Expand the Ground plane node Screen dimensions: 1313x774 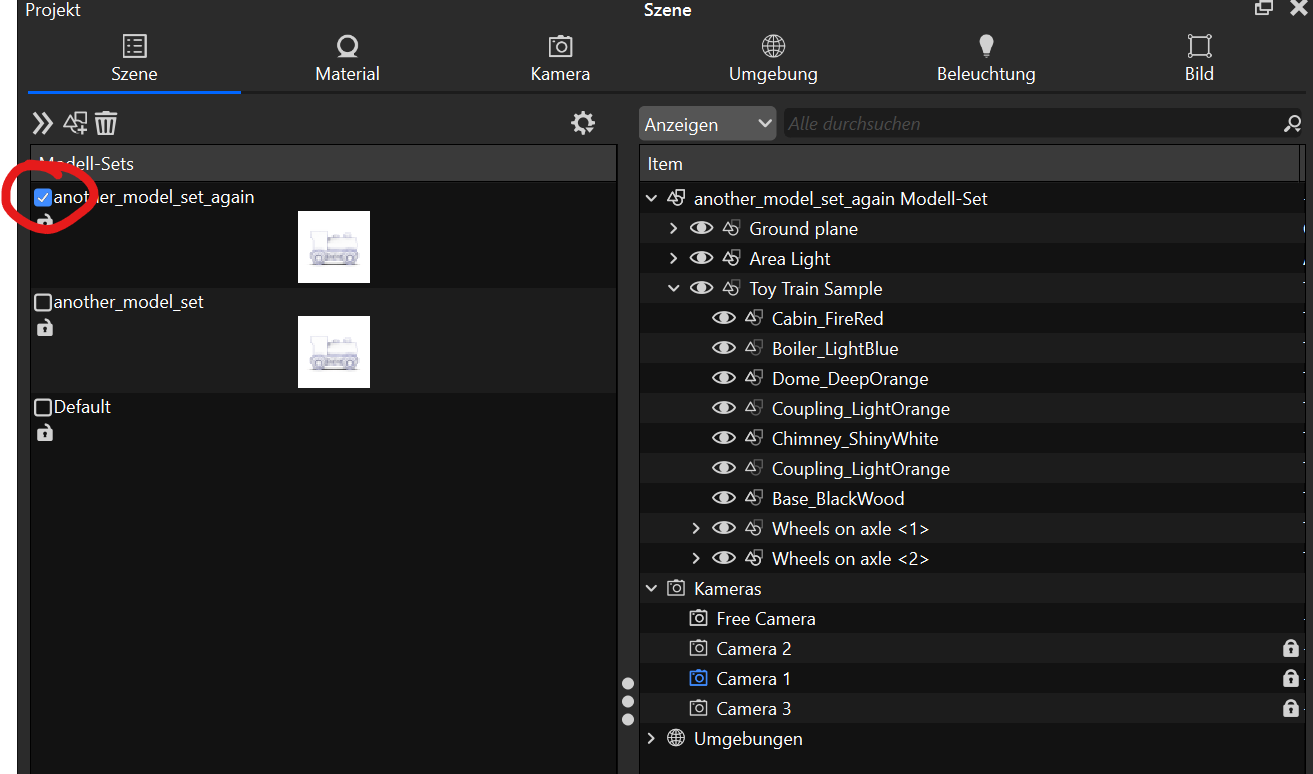(674, 229)
